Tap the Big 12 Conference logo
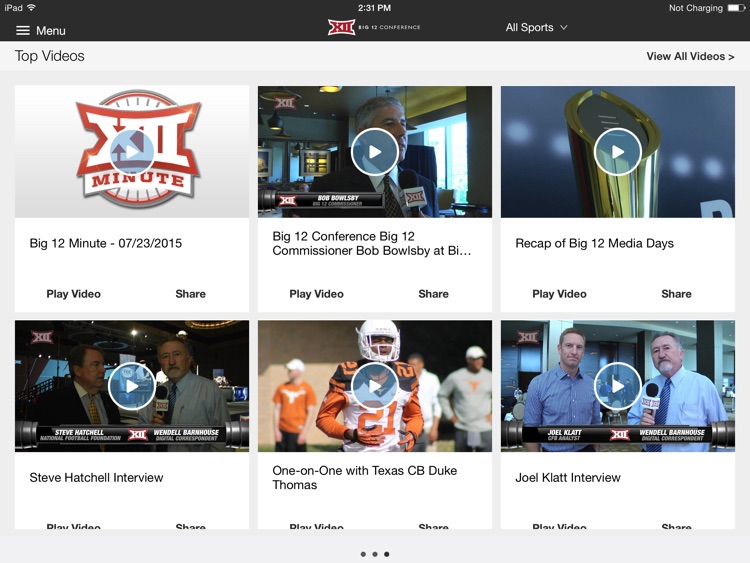Screen dimensions: 750x563 [374, 27]
